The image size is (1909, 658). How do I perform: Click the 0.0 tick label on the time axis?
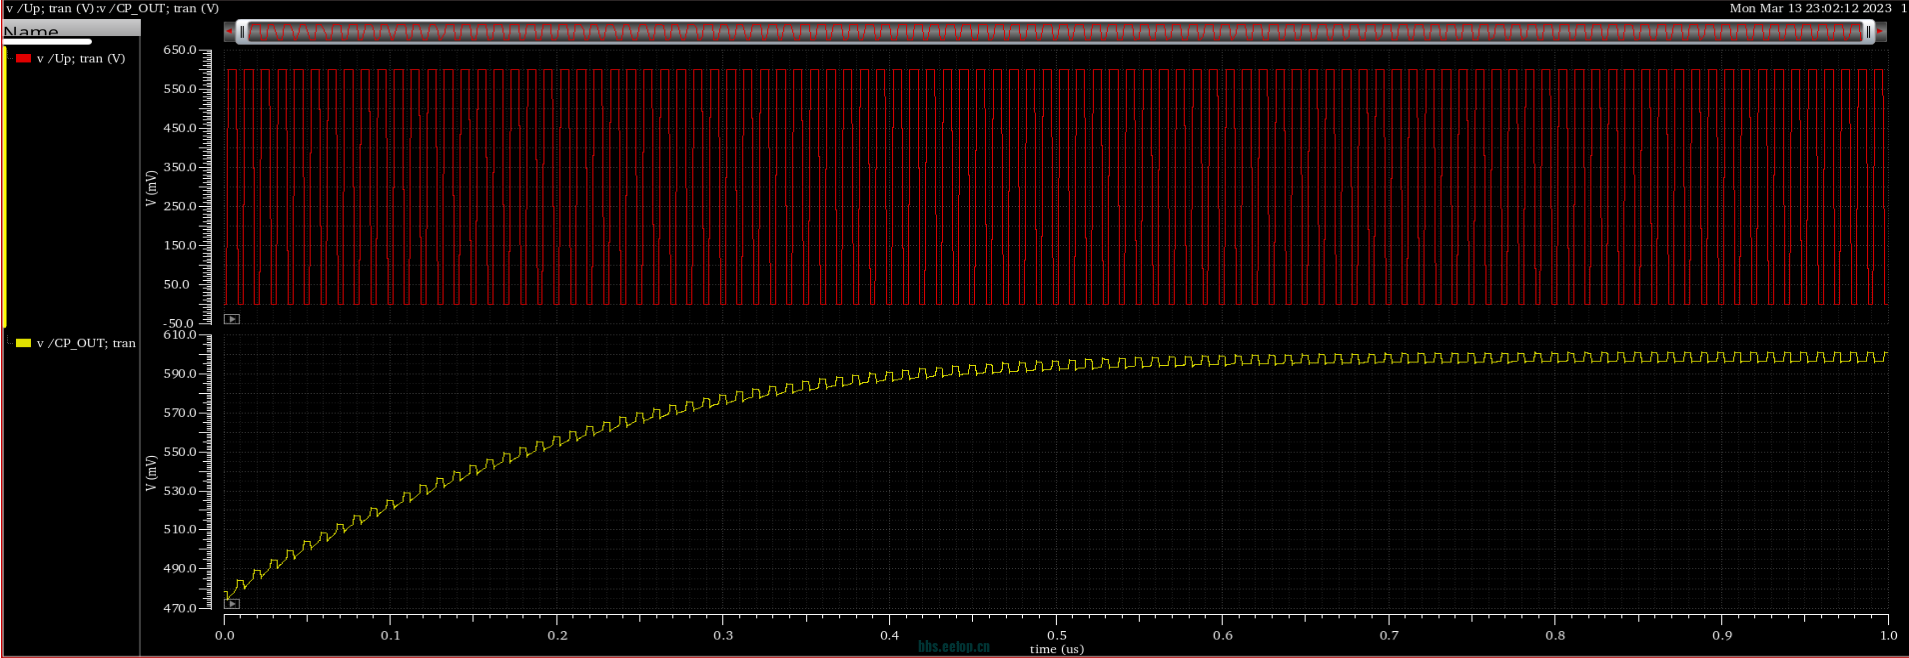pyautogui.click(x=225, y=635)
